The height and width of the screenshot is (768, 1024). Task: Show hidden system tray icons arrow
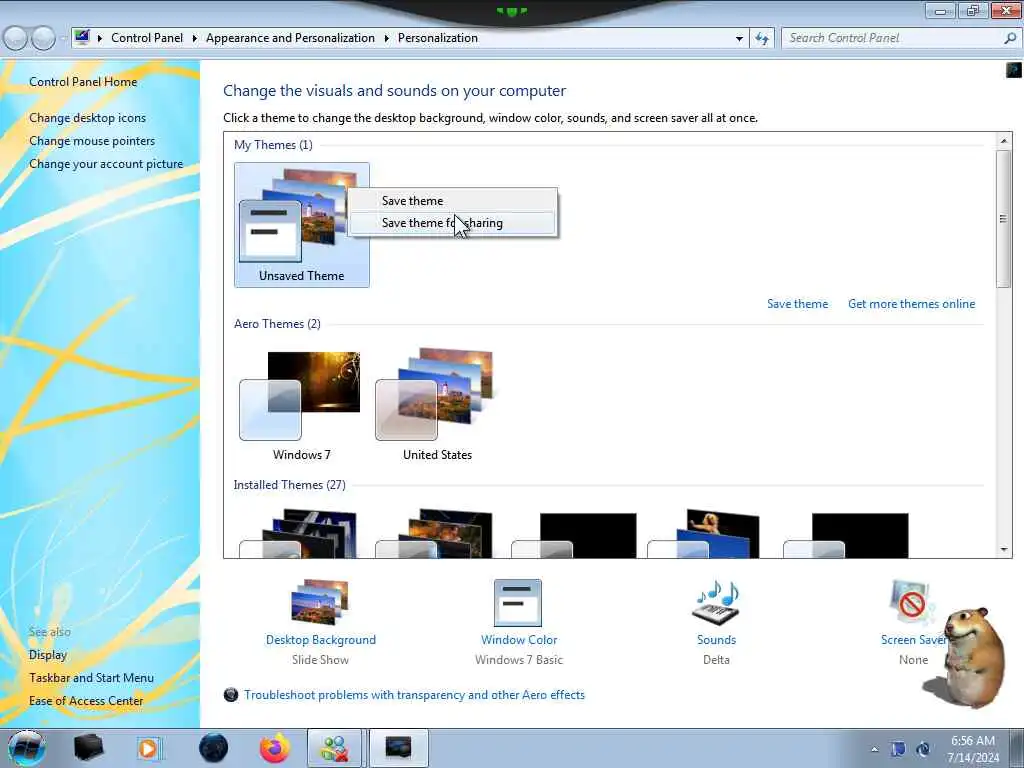(x=874, y=749)
